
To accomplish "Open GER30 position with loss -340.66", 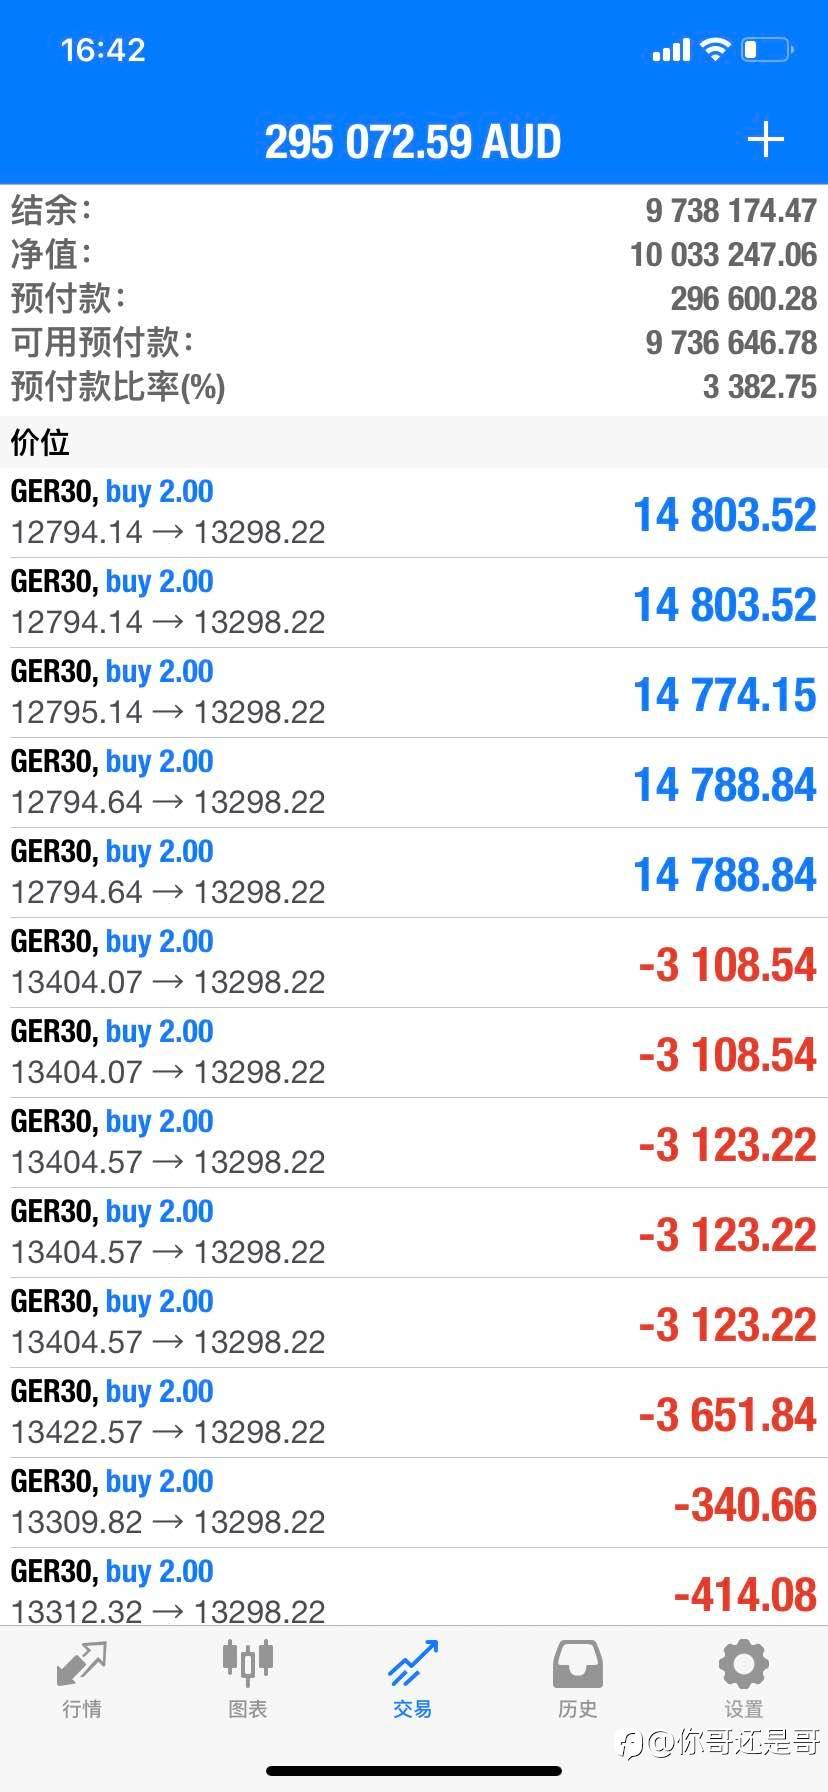I will click(414, 1502).
